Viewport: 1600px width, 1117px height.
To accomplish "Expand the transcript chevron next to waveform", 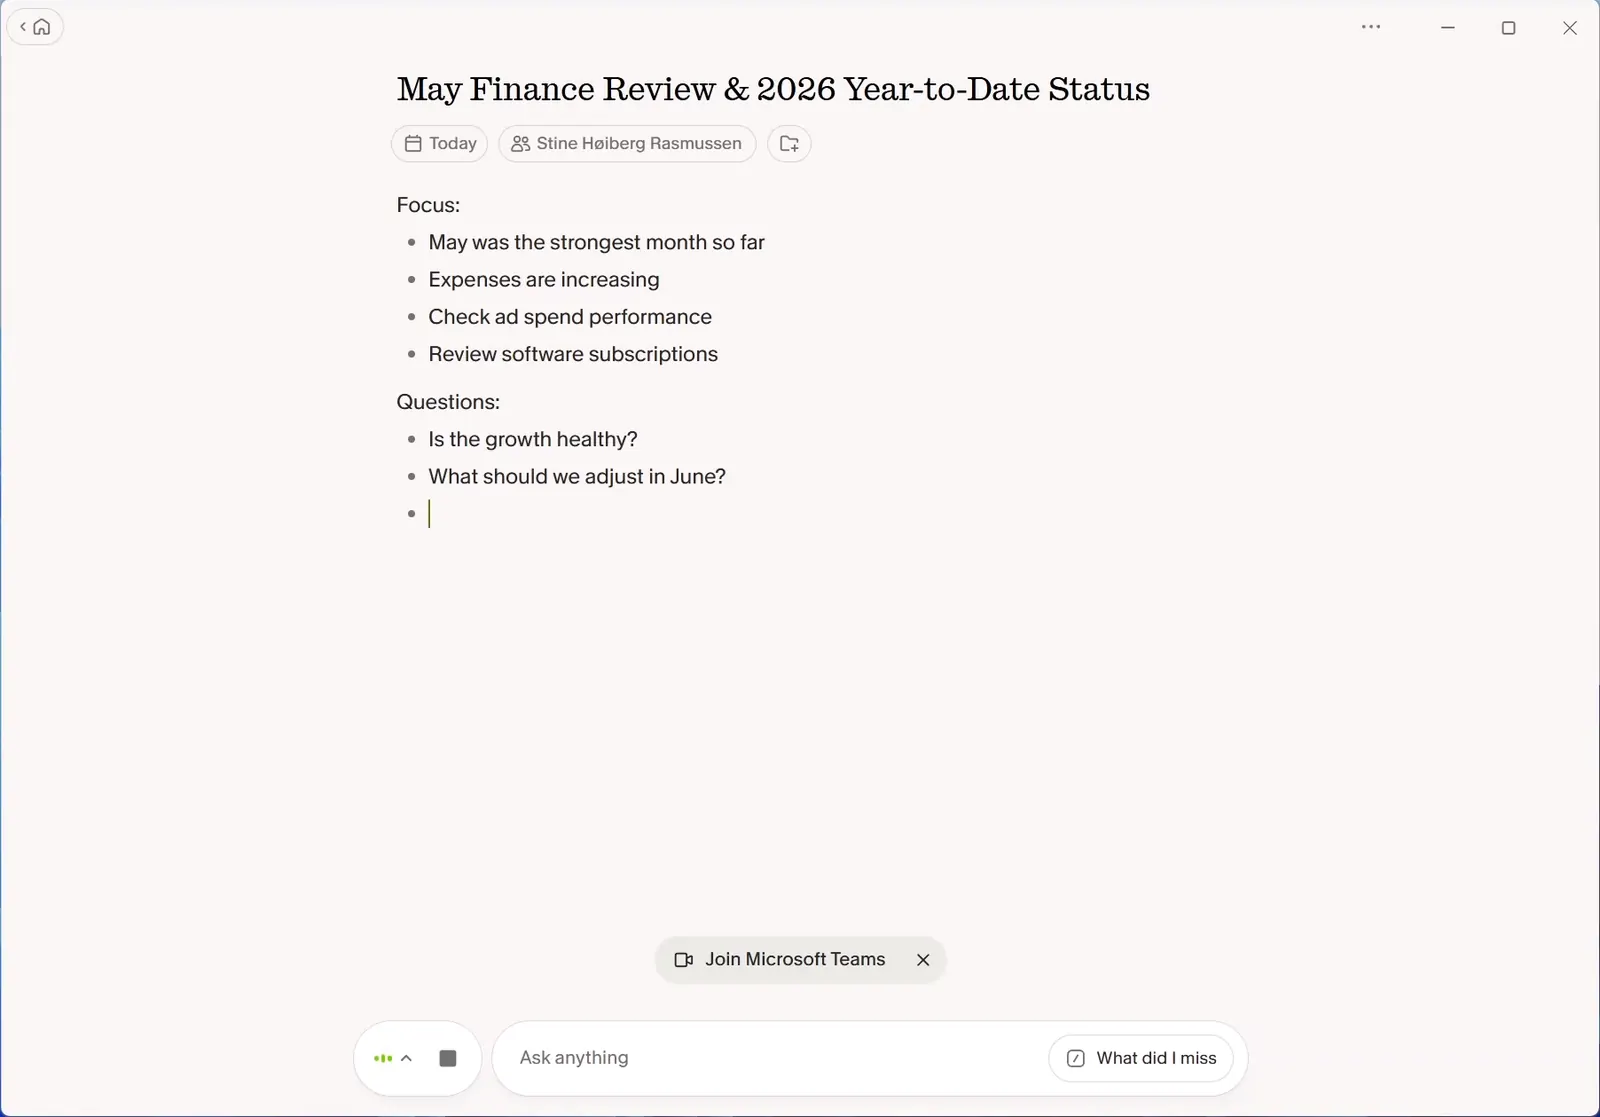I will (406, 1058).
